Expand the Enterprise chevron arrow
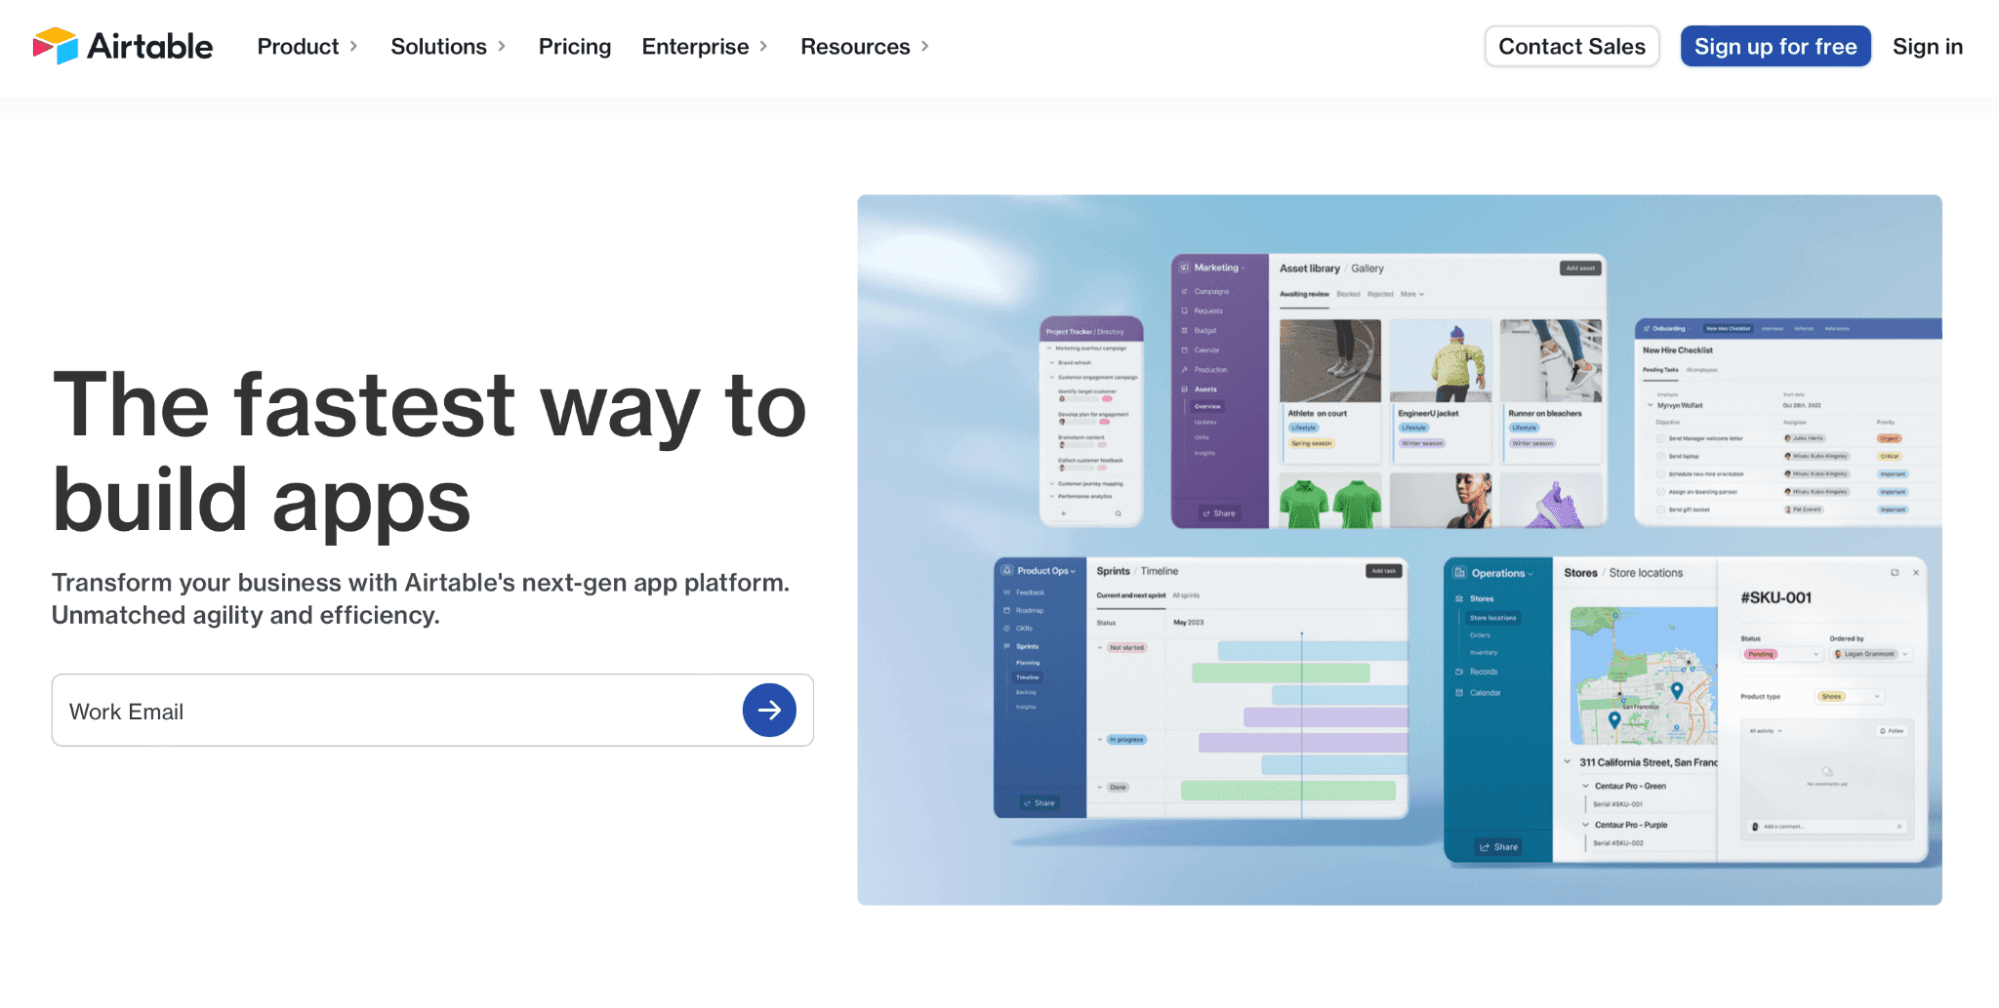The image size is (1999, 1008). click(x=763, y=46)
